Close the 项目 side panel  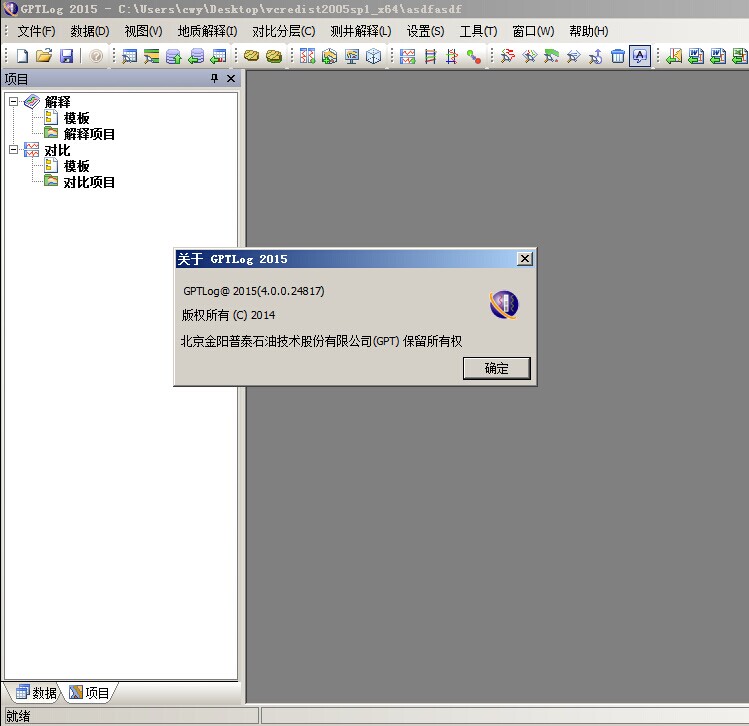(x=231, y=78)
